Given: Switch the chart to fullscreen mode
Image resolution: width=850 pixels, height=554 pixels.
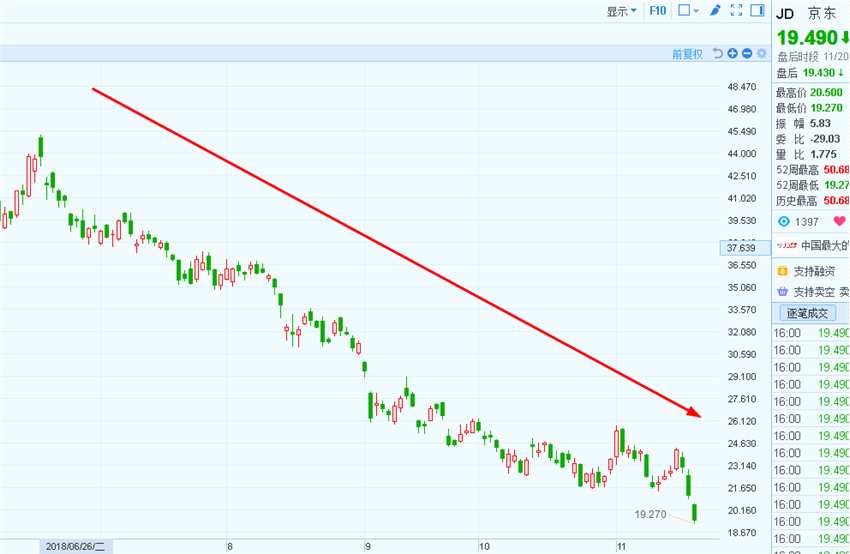Looking at the screenshot, I should click(x=736, y=10).
